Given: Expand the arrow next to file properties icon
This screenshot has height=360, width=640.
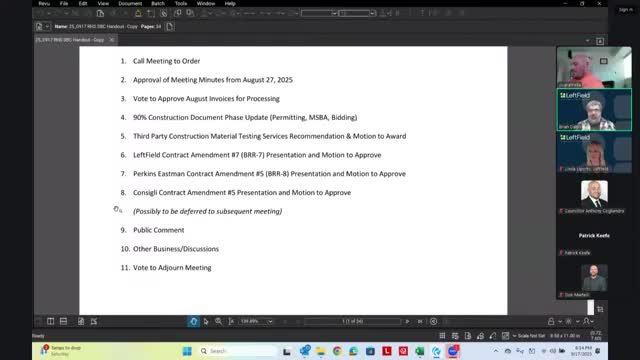Looking at the screenshot, I should tap(47, 27).
